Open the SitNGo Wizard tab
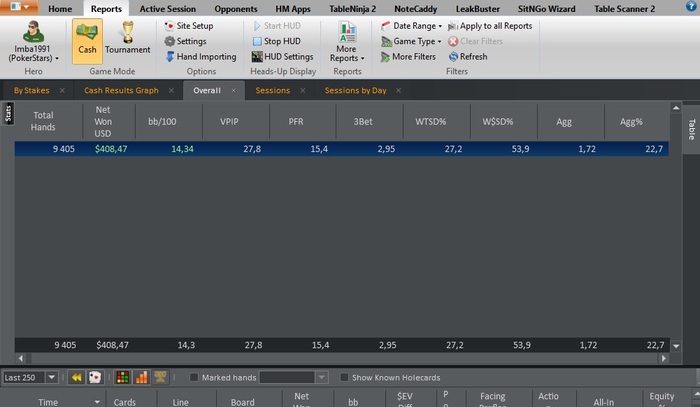The height and width of the screenshot is (407, 700). click(546, 8)
